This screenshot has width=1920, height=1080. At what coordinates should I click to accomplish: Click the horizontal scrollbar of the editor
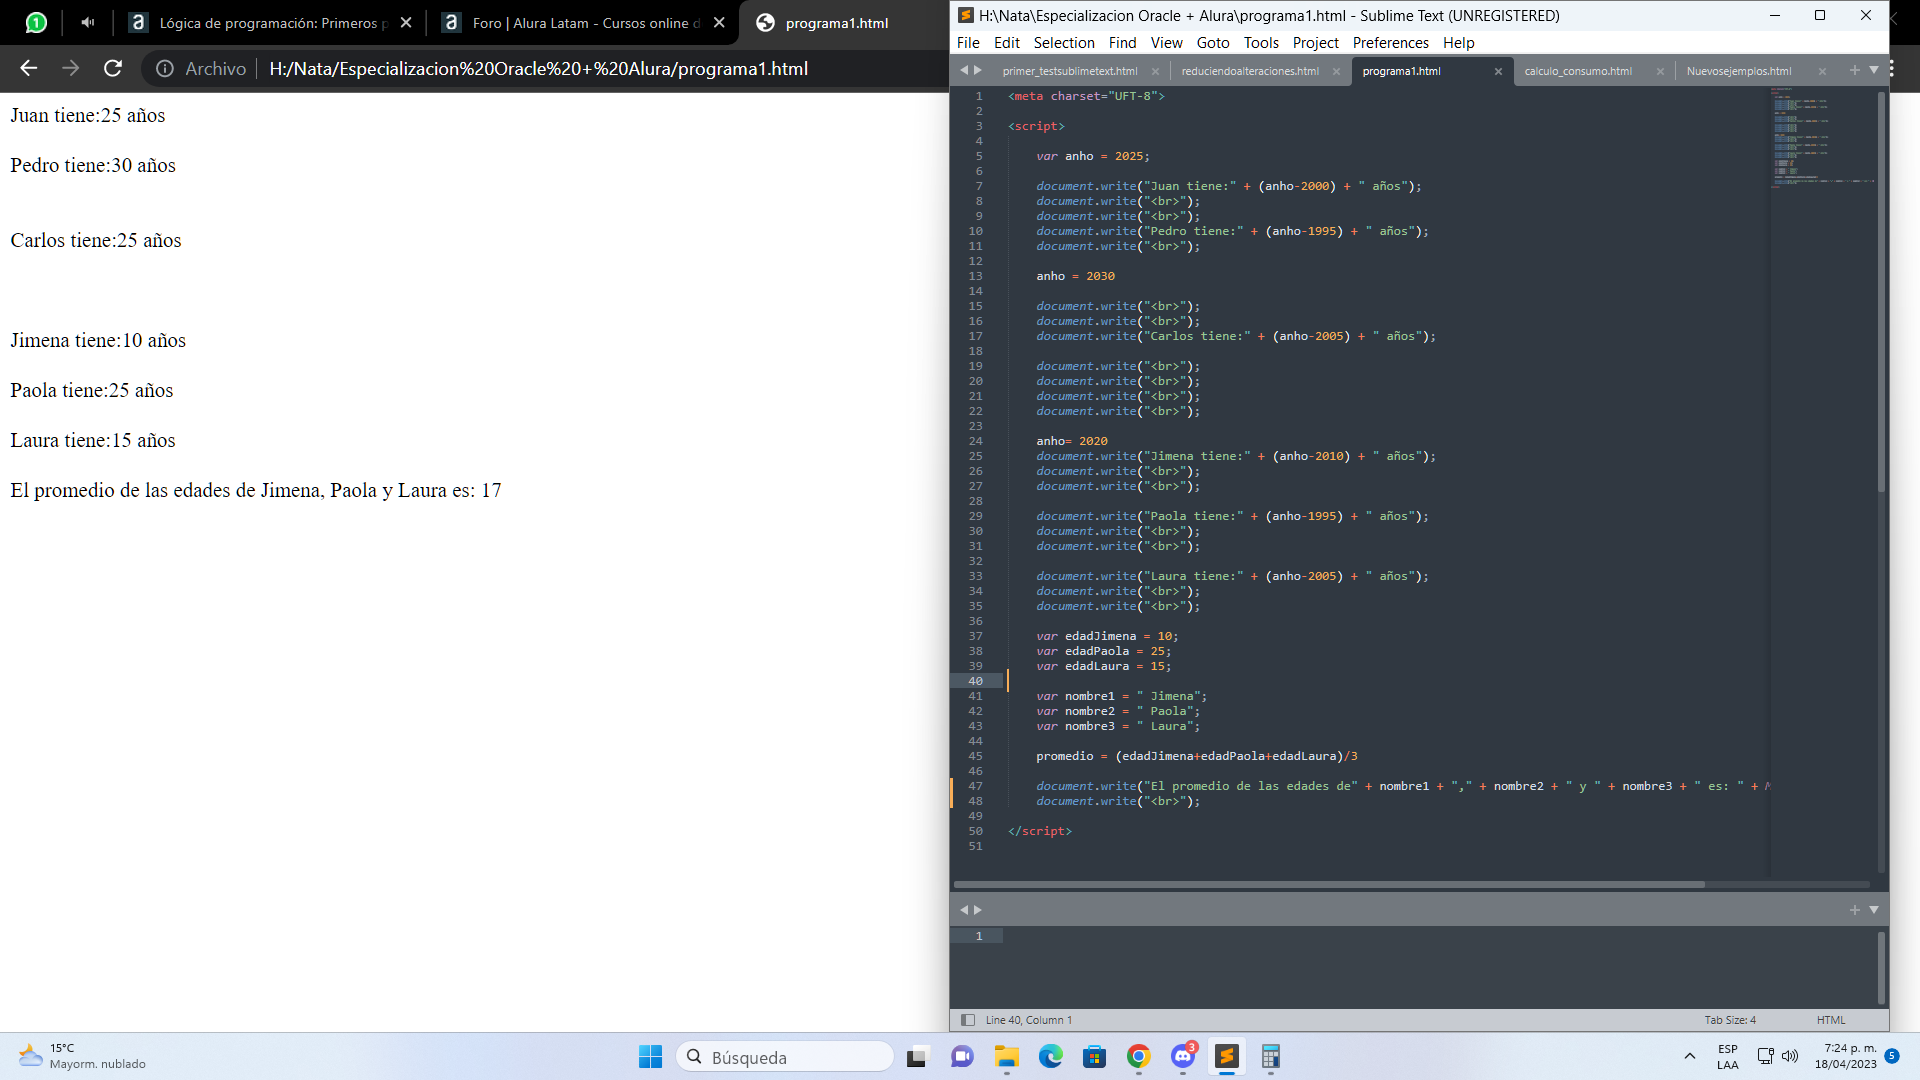(x=1329, y=884)
